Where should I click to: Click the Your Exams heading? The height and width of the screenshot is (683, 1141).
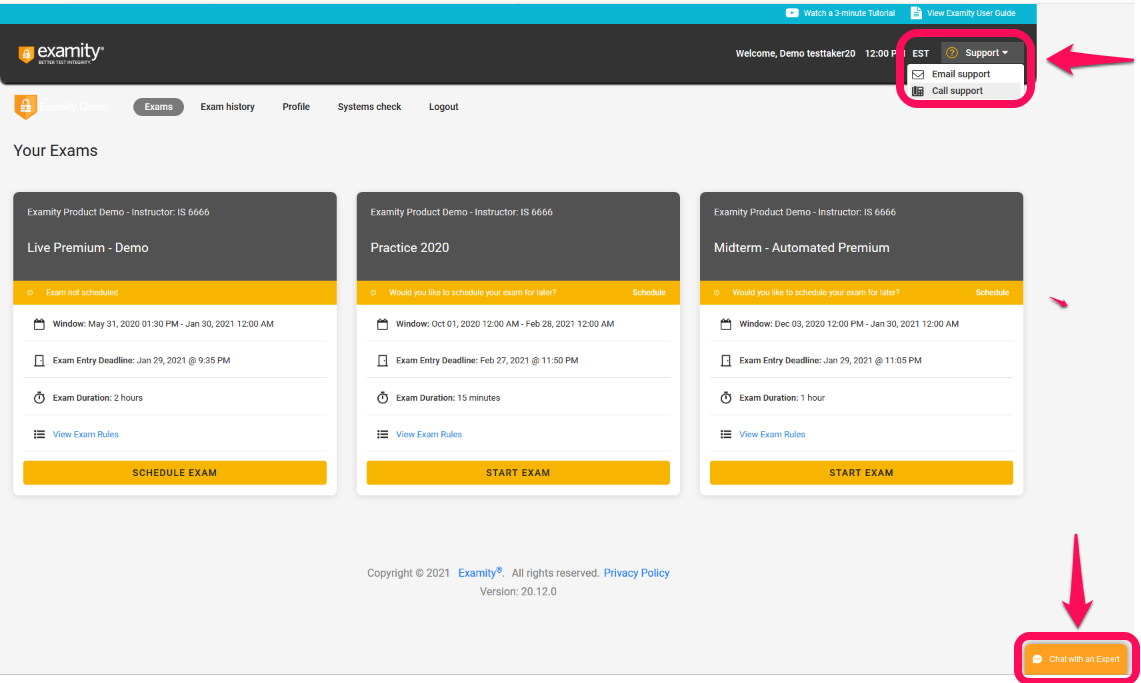pyautogui.click(x=55, y=151)
